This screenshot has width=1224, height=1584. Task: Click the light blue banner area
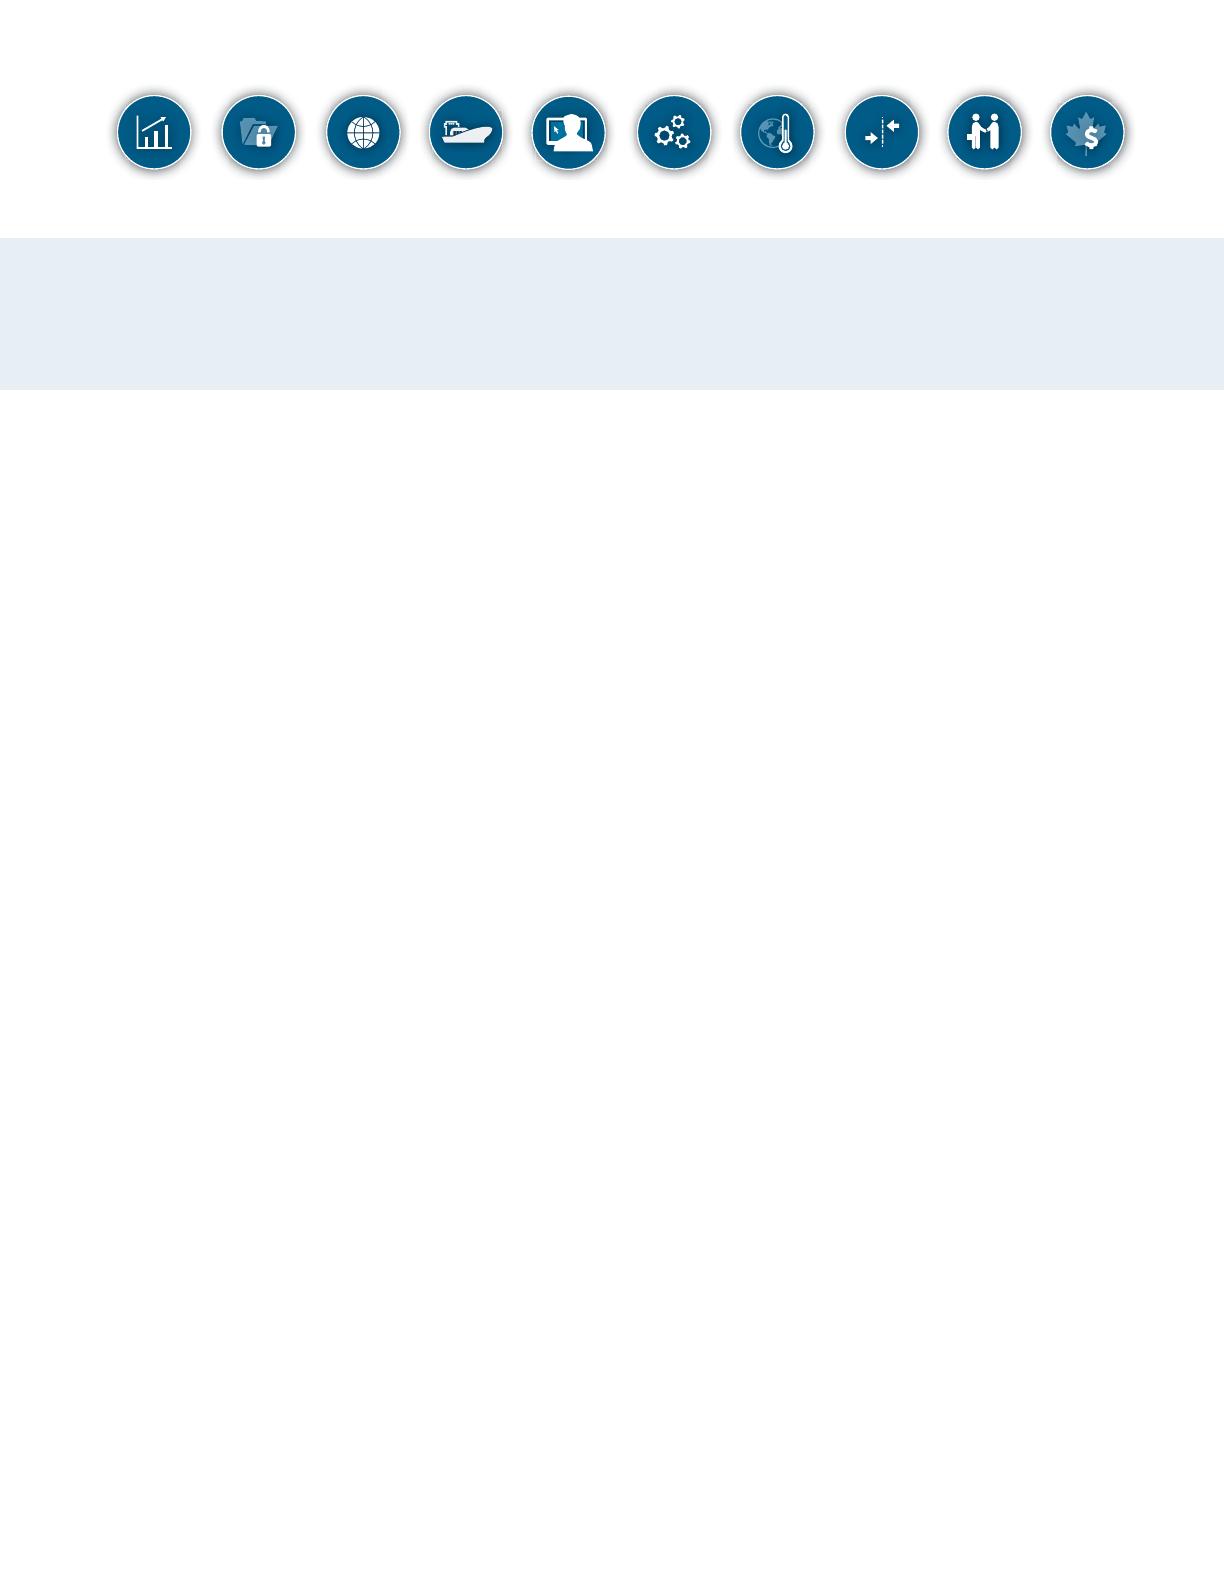(612, 314)
